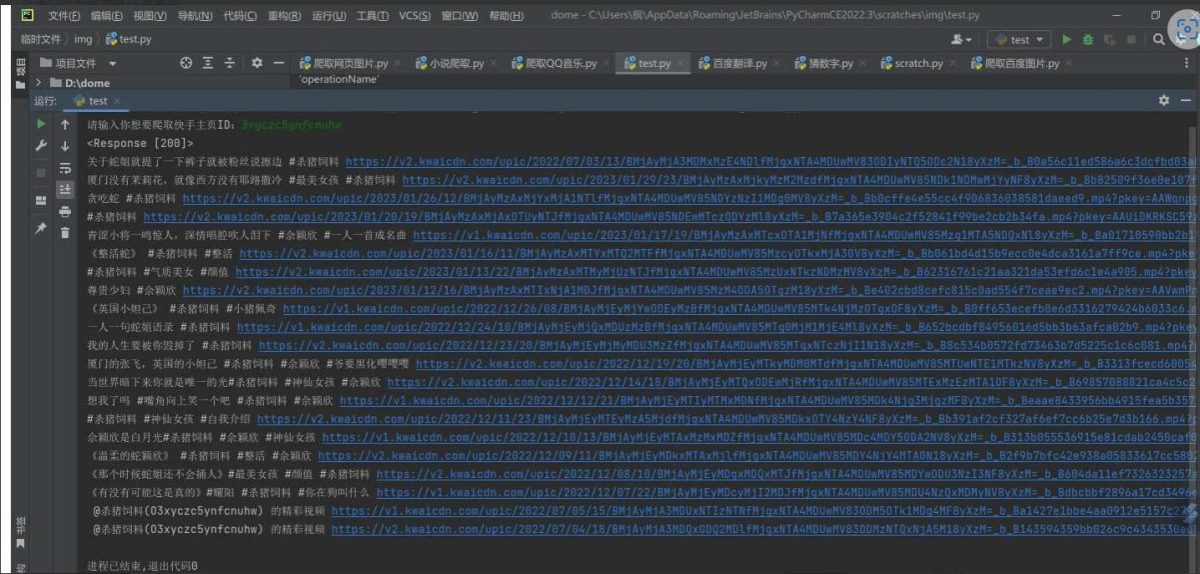Click the restore layout icon in Run panel
Viewport: 1200px width, 574px height.
41,200
